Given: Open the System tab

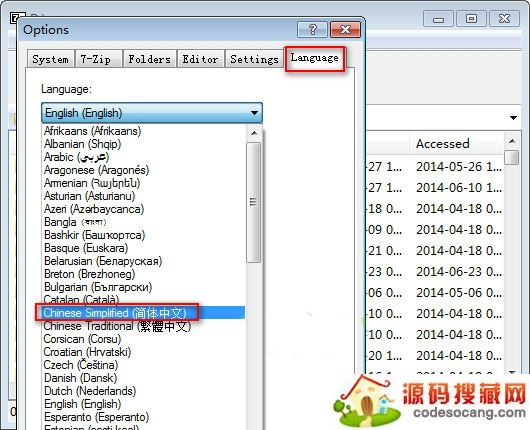Looking at the screenshot, I should tap(50, 59).
